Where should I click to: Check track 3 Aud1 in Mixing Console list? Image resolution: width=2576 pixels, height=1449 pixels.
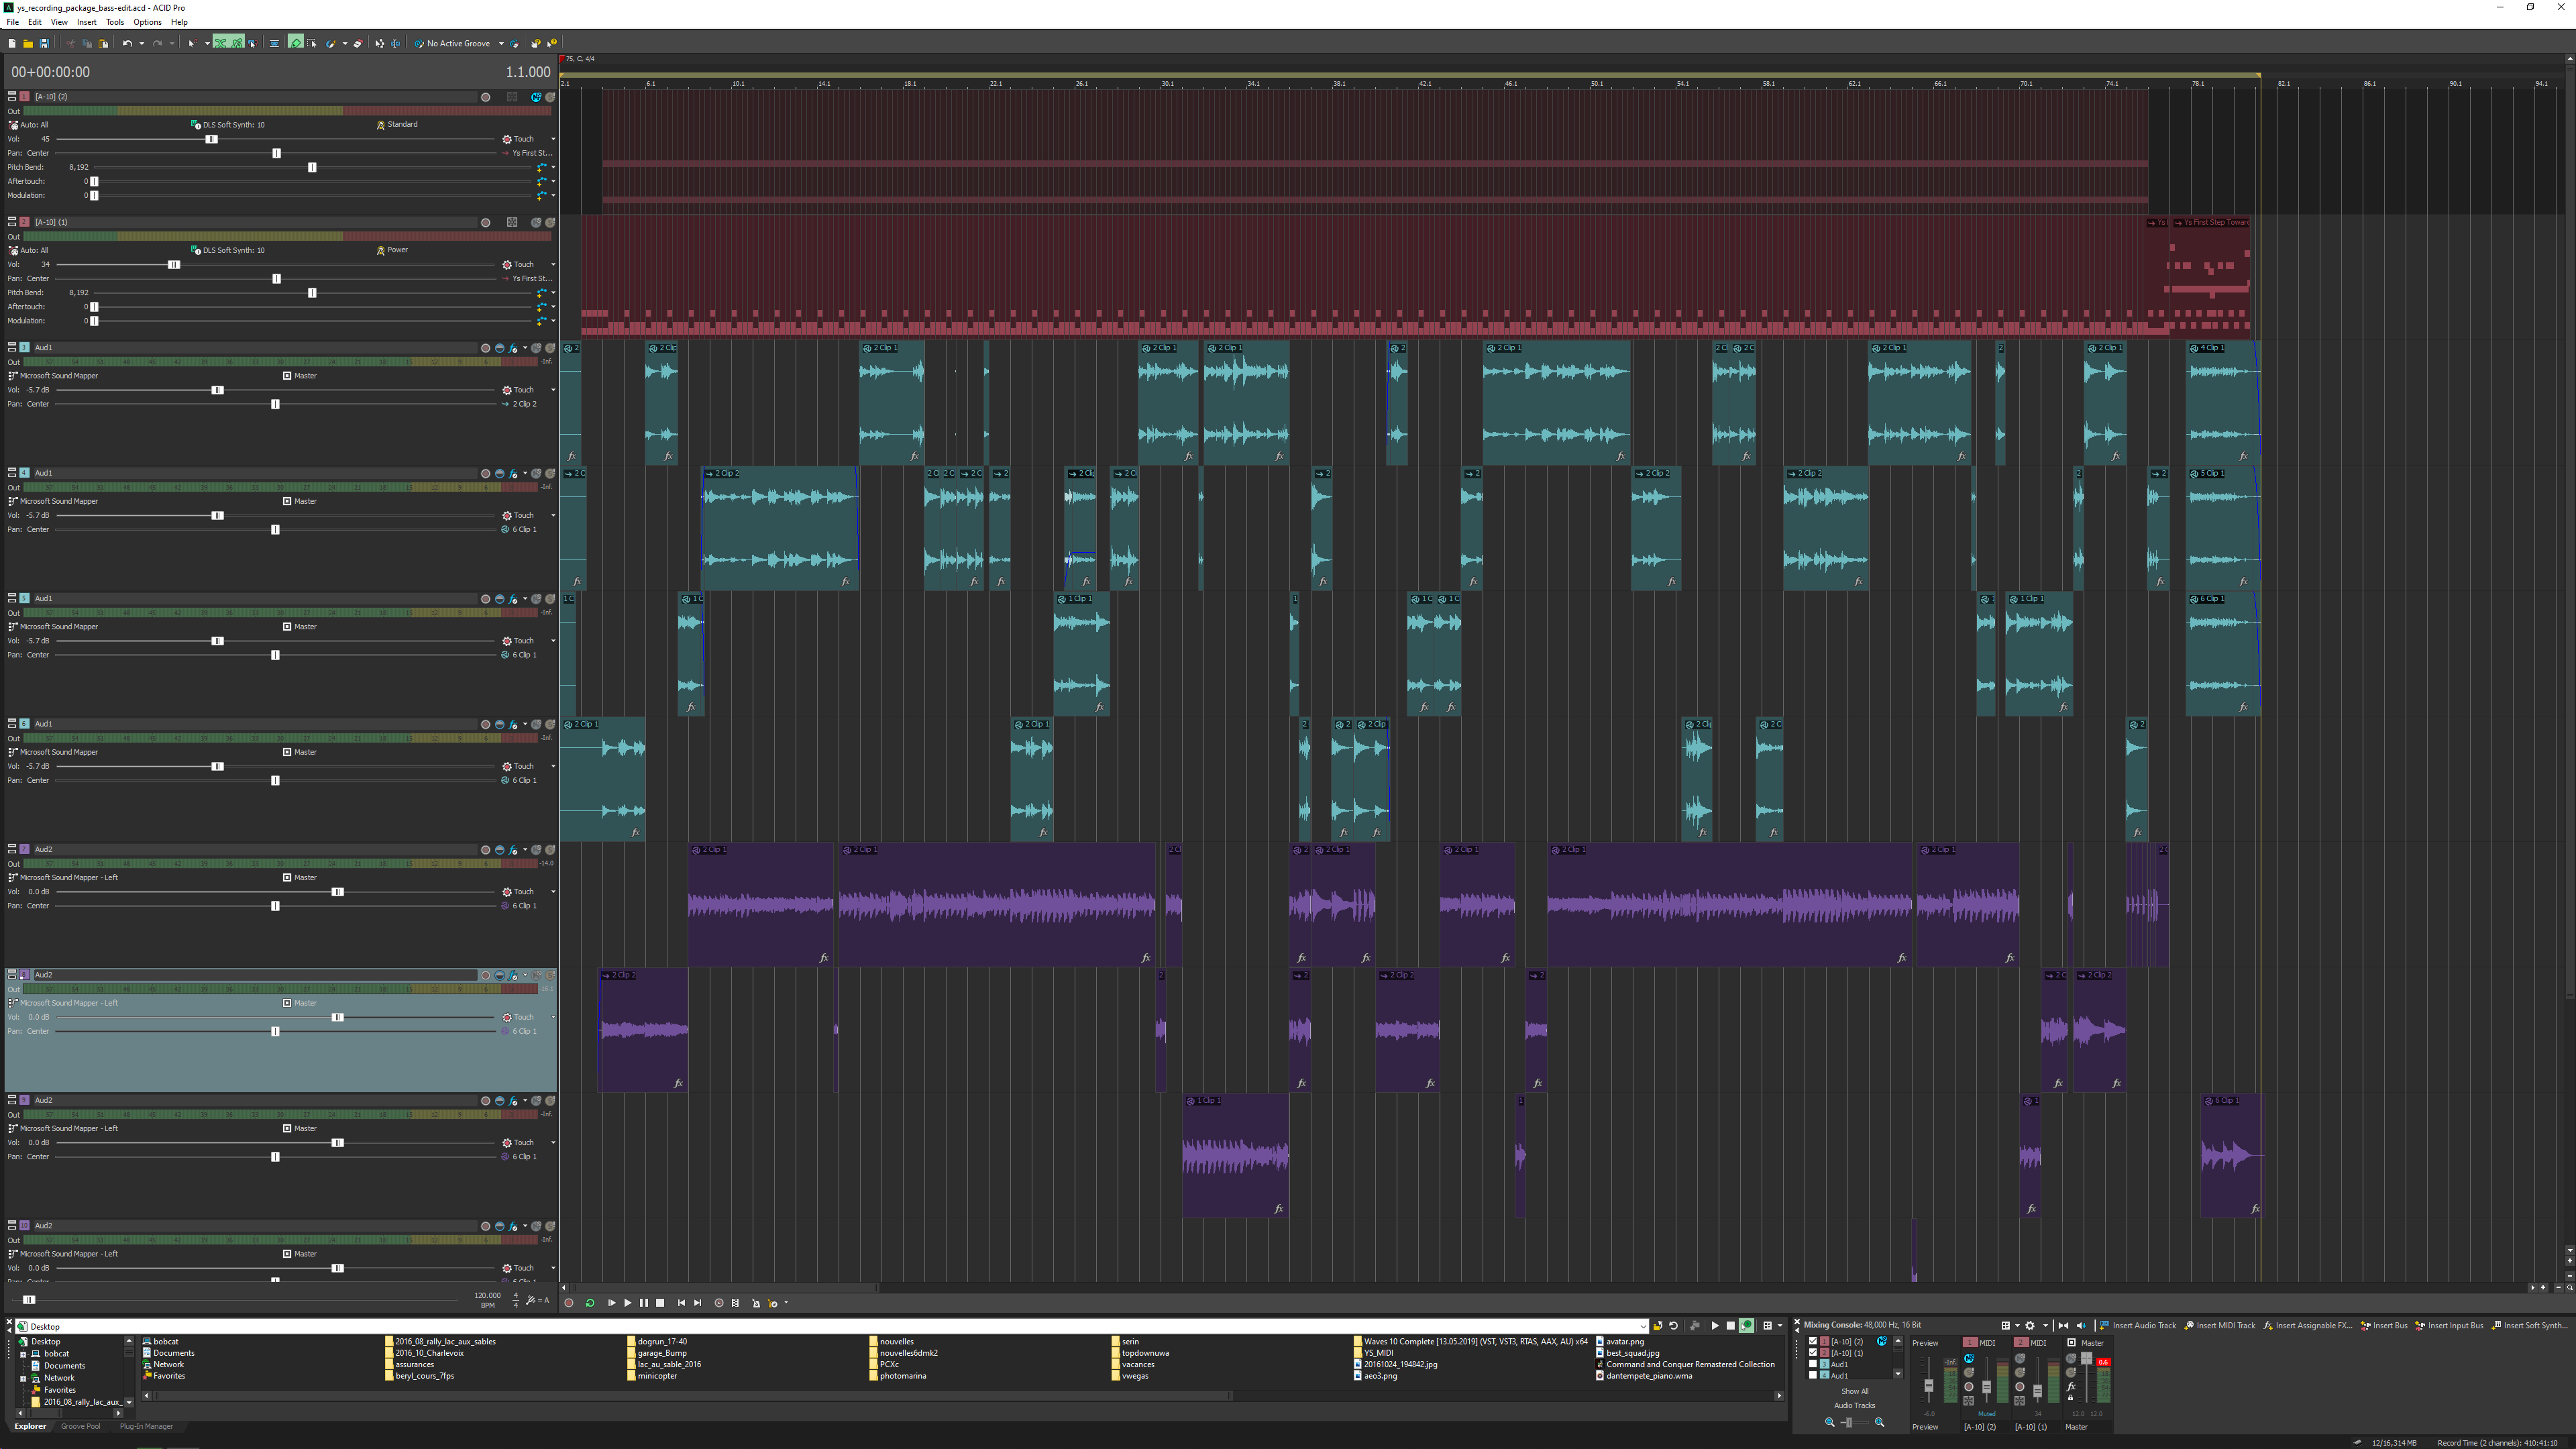1813,1364
